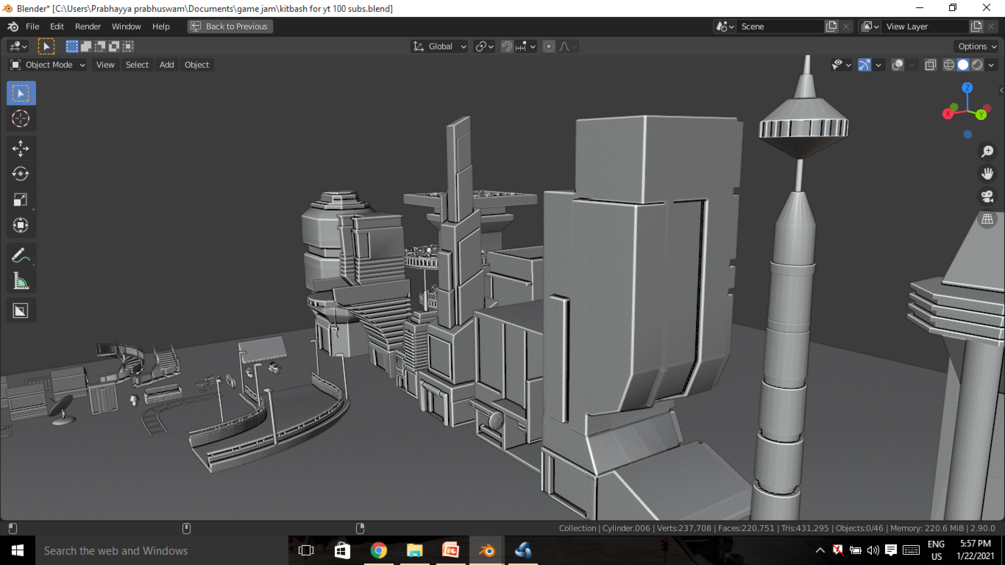The width and height of the screenshot is (1005, 565).
Task: Open the Object Mode dropdown
Action: point(48,65)
